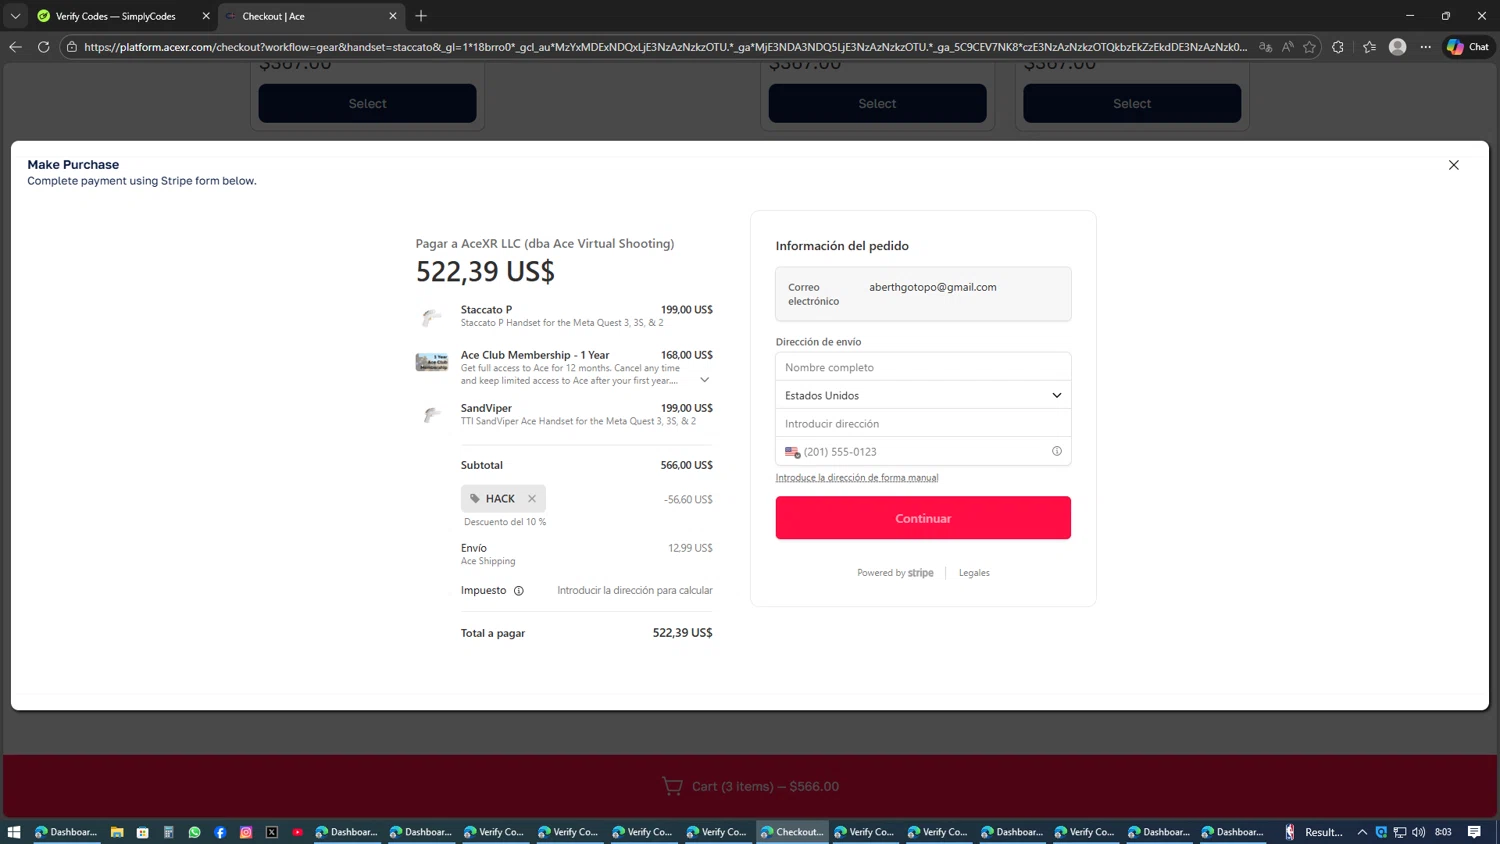Open the Windows Start menu
The height and width of the screenshot is (844, 1500).
[14, 832]
